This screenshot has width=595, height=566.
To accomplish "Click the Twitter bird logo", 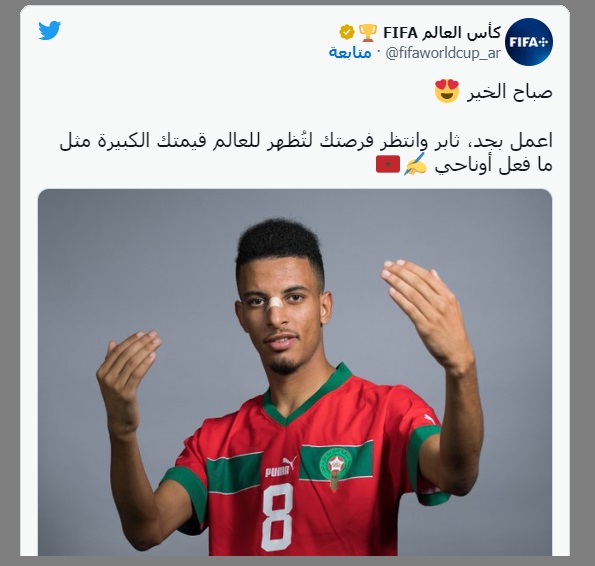I will 50,30.
